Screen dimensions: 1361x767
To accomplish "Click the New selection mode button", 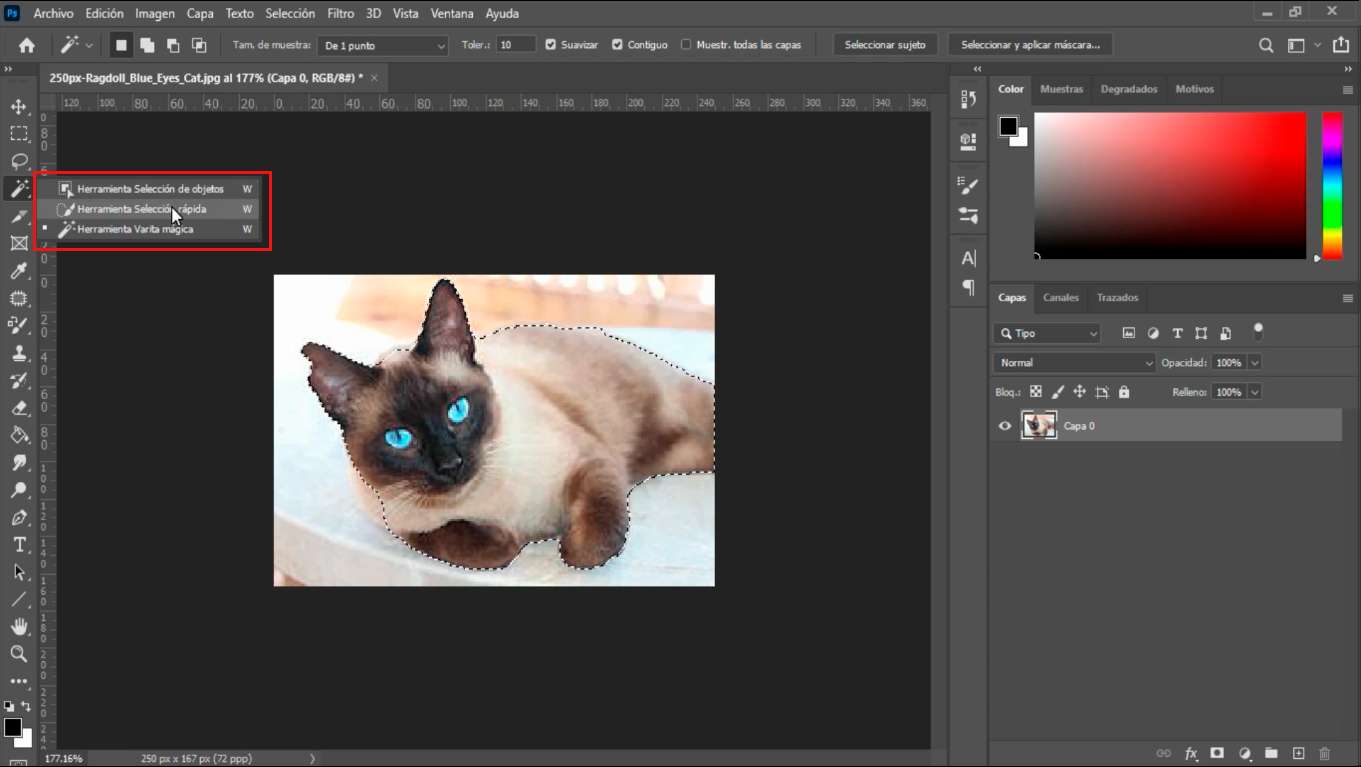I will (x=121, y=45).
